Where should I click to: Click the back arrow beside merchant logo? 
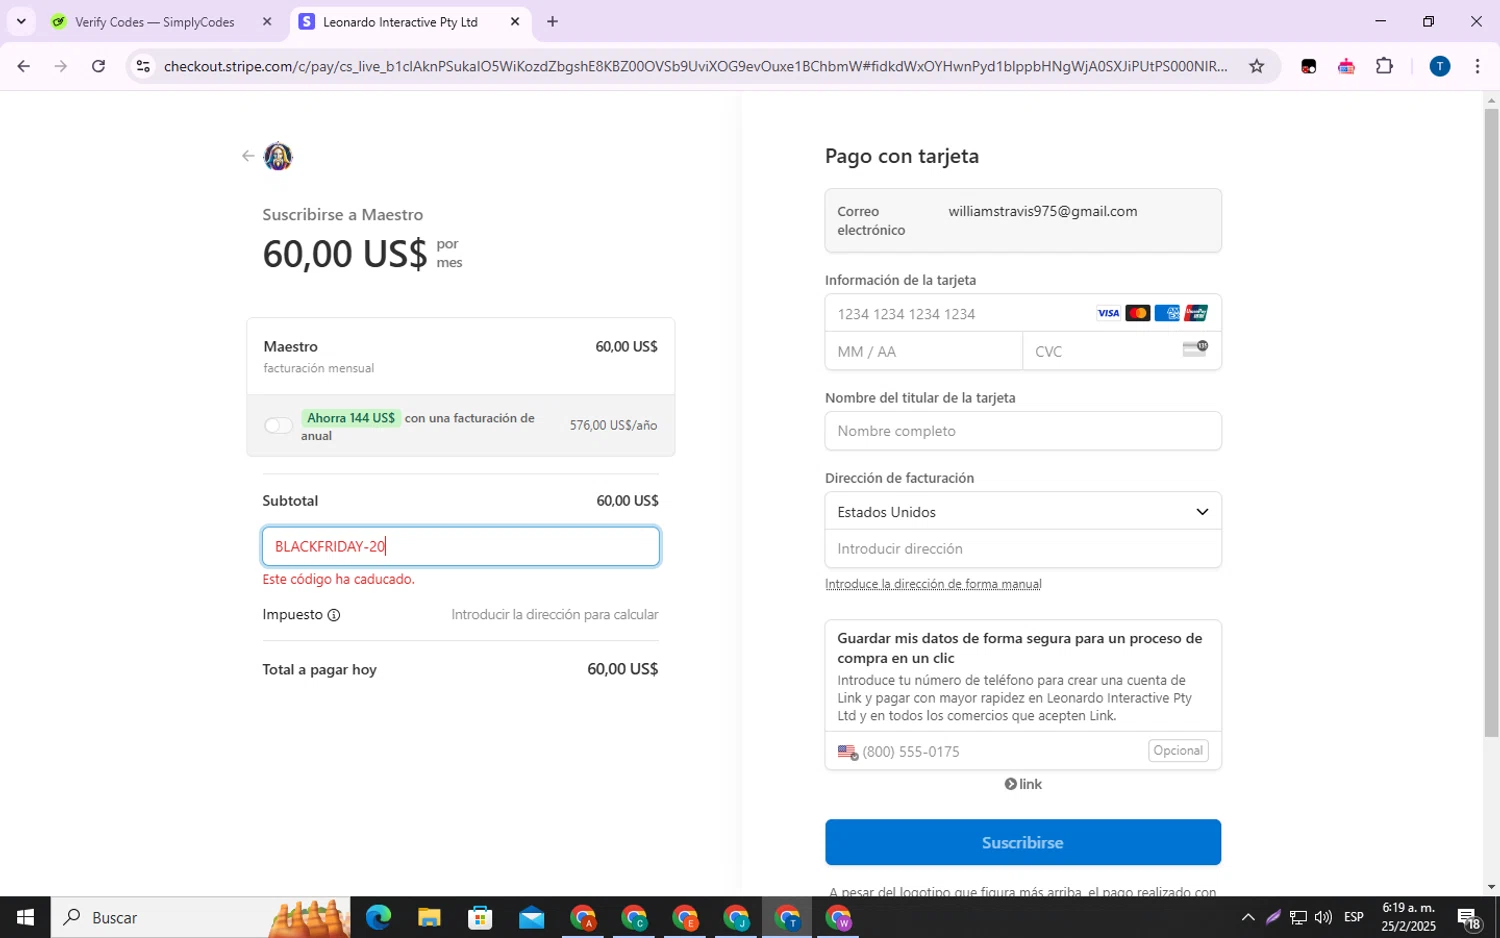point(248,156)
